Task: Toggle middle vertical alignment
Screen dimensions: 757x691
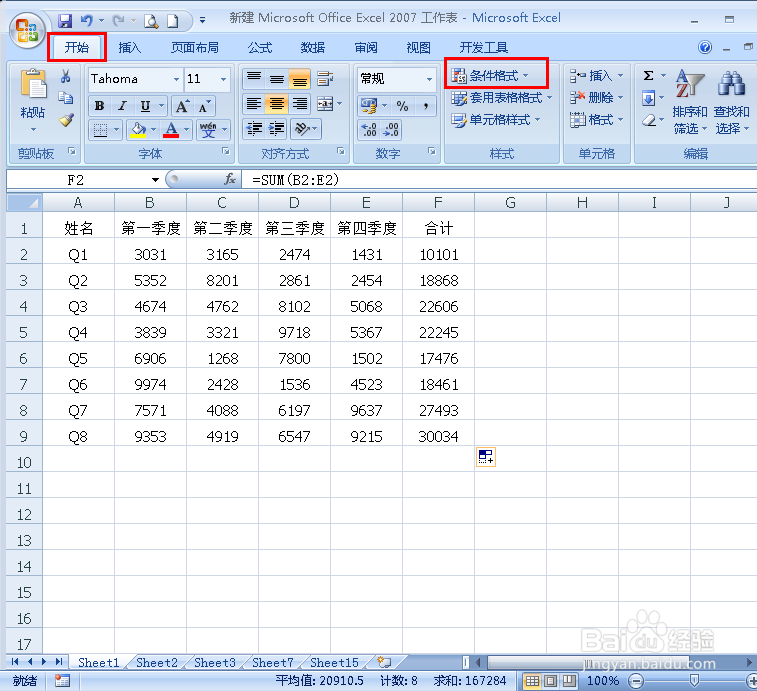Action: point(277,79)
